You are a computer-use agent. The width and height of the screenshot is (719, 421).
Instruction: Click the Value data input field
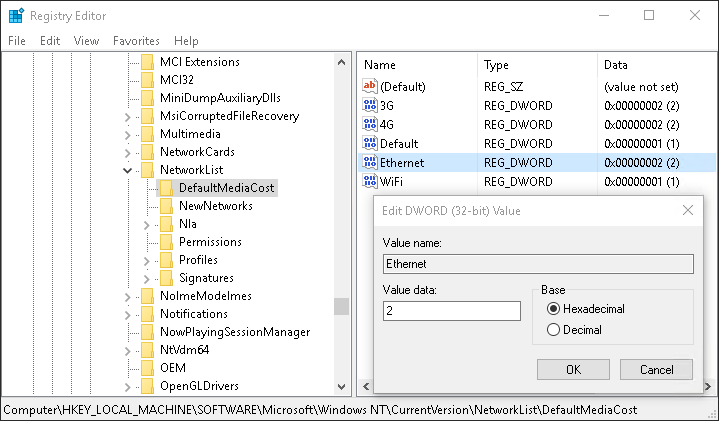point(452,311)
